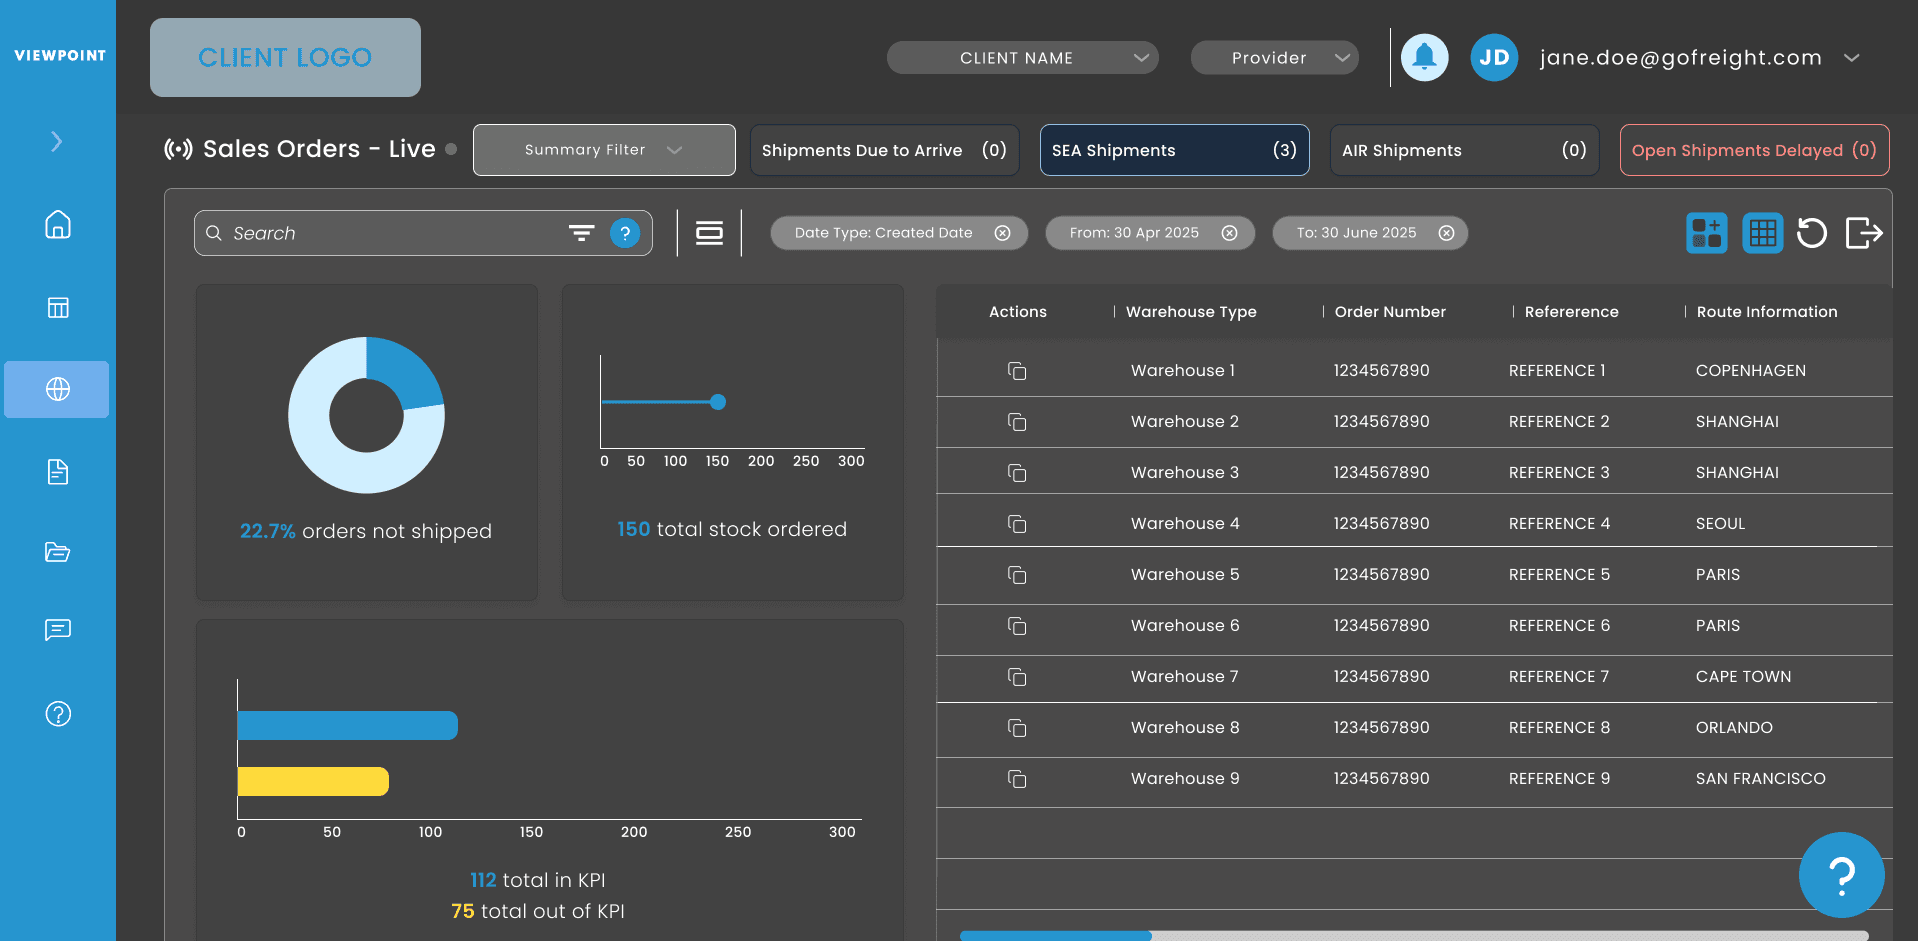Click the actions icon for Warehouse 9
This screenshot has width=1918, height=941.
(1017, 779)
